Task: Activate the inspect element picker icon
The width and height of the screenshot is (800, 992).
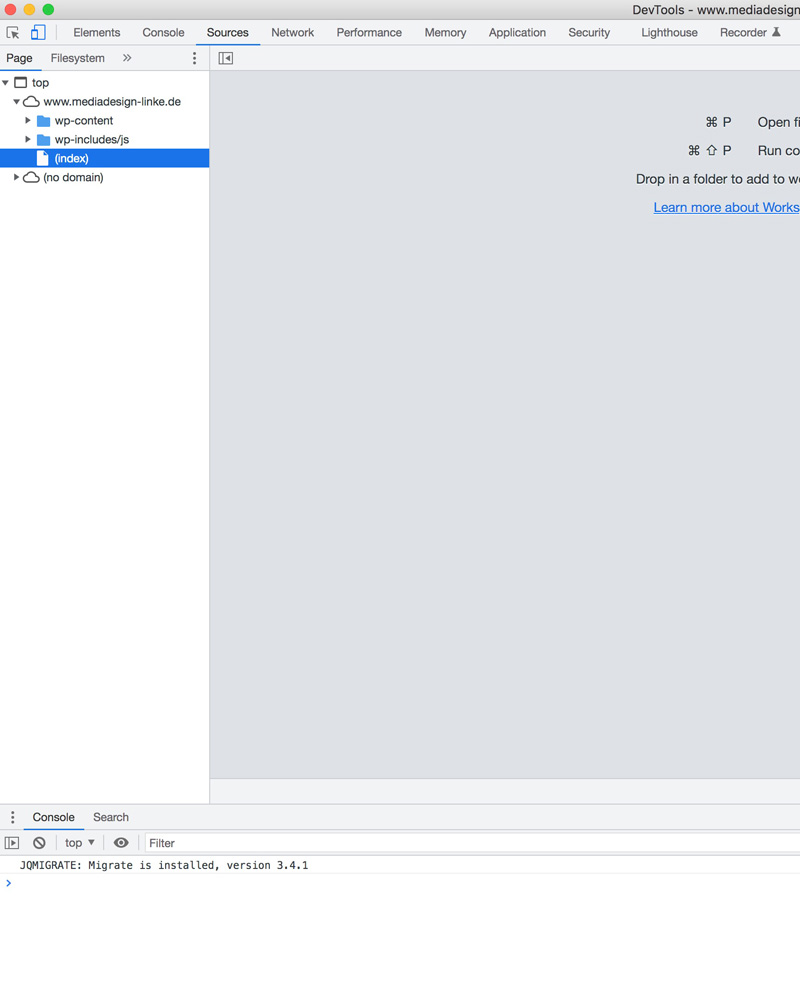Action: (13, 33)
